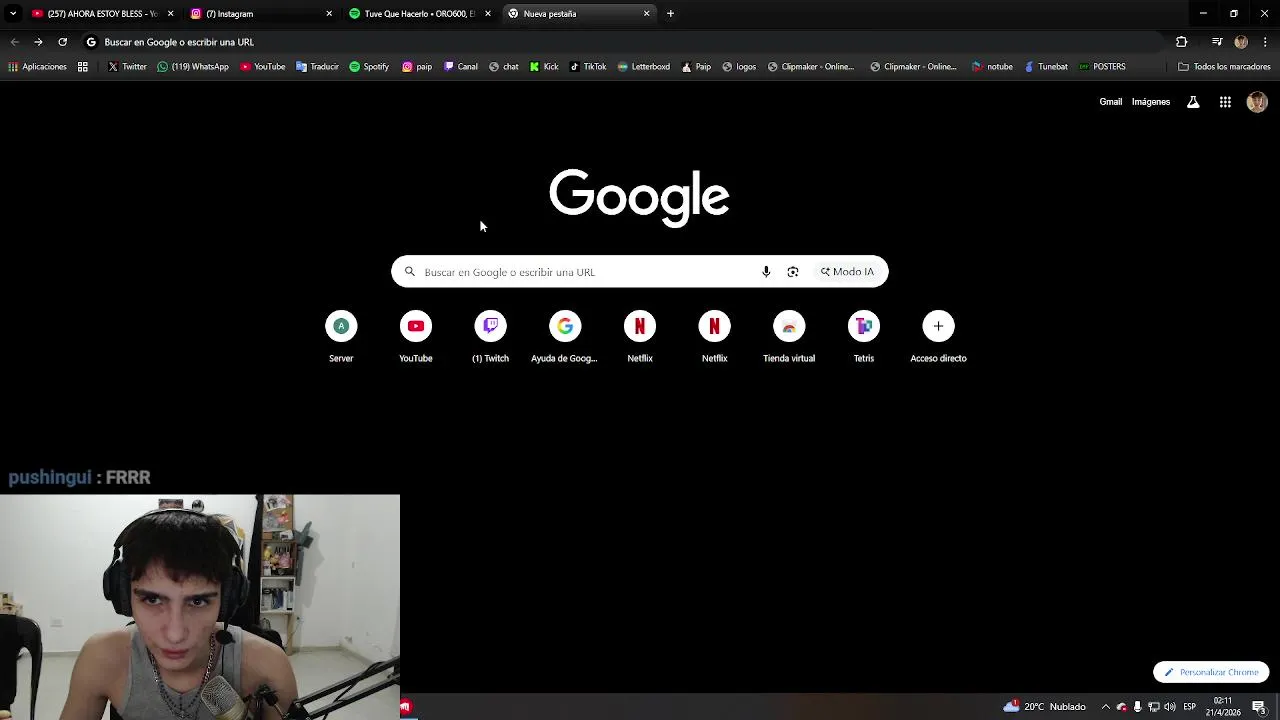Open the Chrome three-dot menu

tap(1265, 42)
